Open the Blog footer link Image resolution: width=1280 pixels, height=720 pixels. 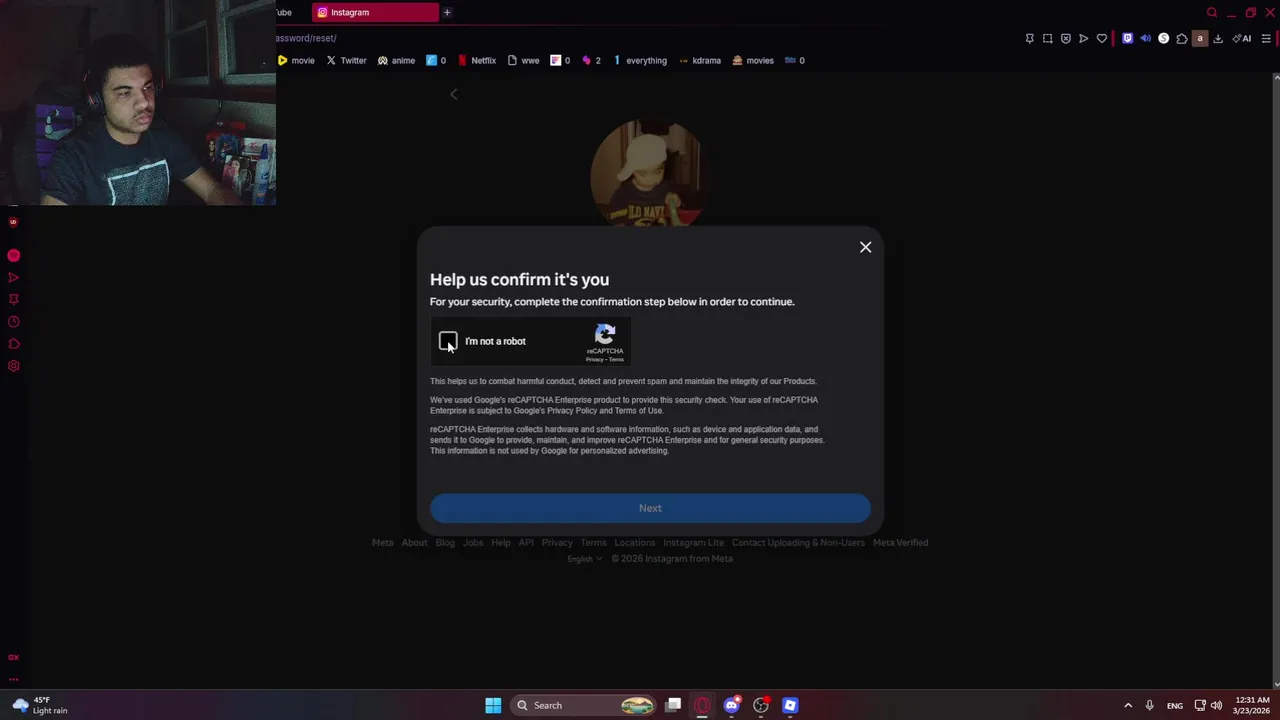(x=445, y=542)
